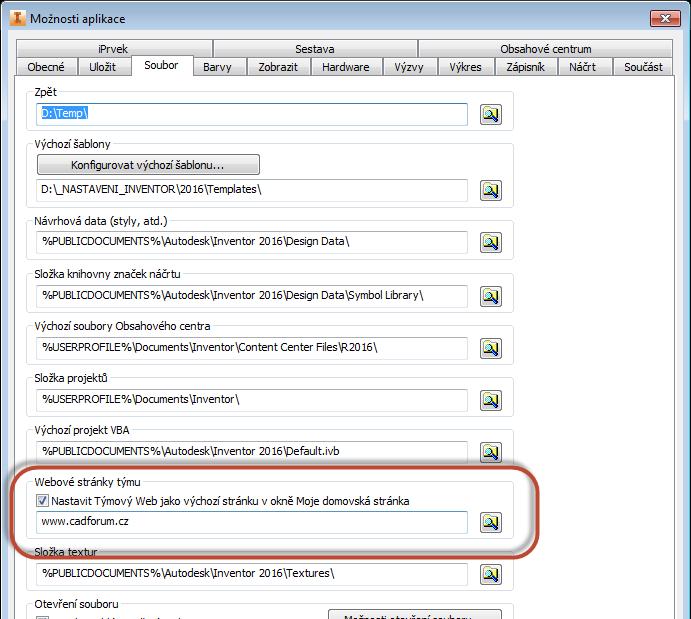The image size is (691, 619).
Task: Switch to the Hardware tab
Action: [x=346, y=67]
